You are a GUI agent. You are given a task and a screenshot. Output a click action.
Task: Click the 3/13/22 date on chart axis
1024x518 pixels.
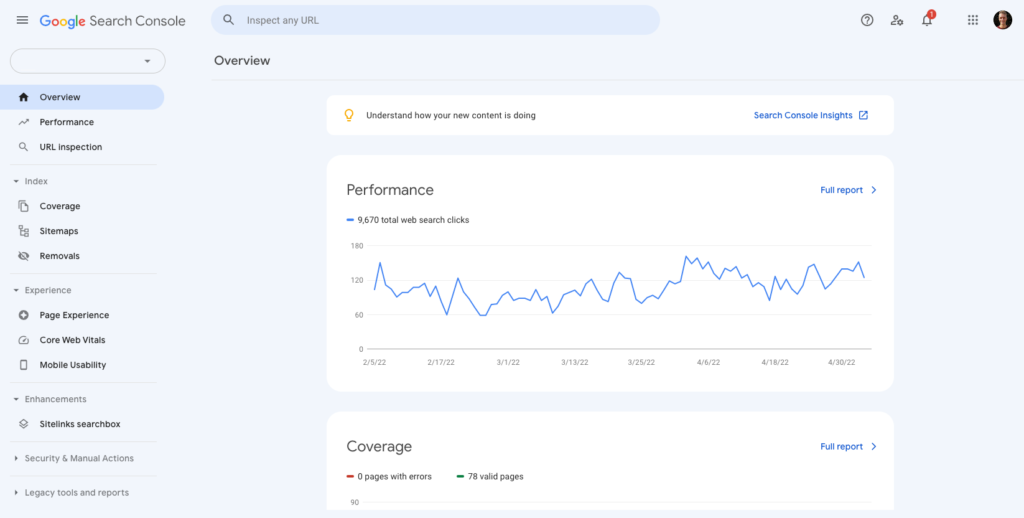point(575,363)
